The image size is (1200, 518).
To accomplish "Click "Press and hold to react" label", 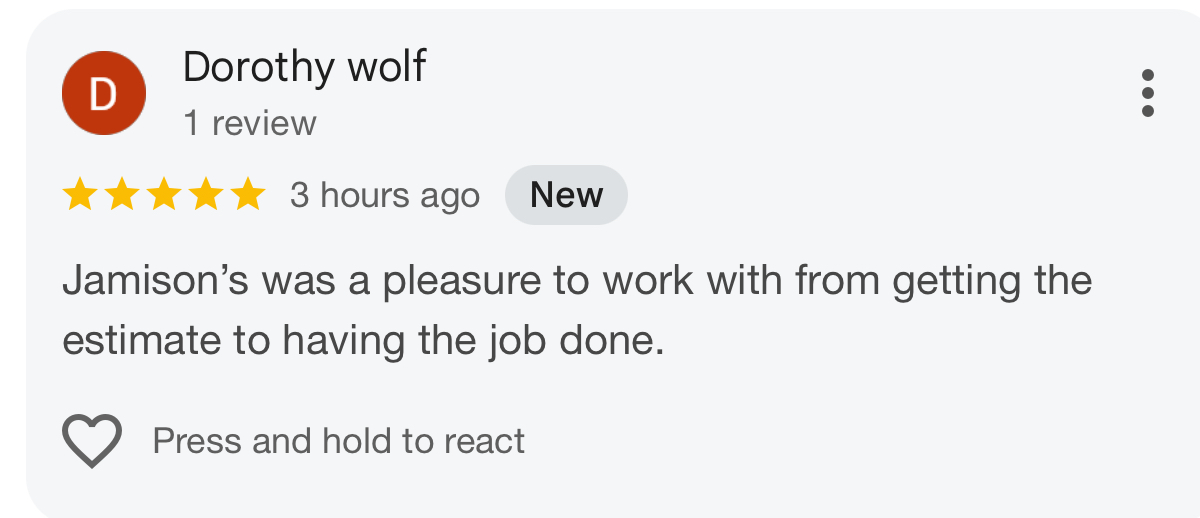I will pyautogui.click(x=338, y=441).
